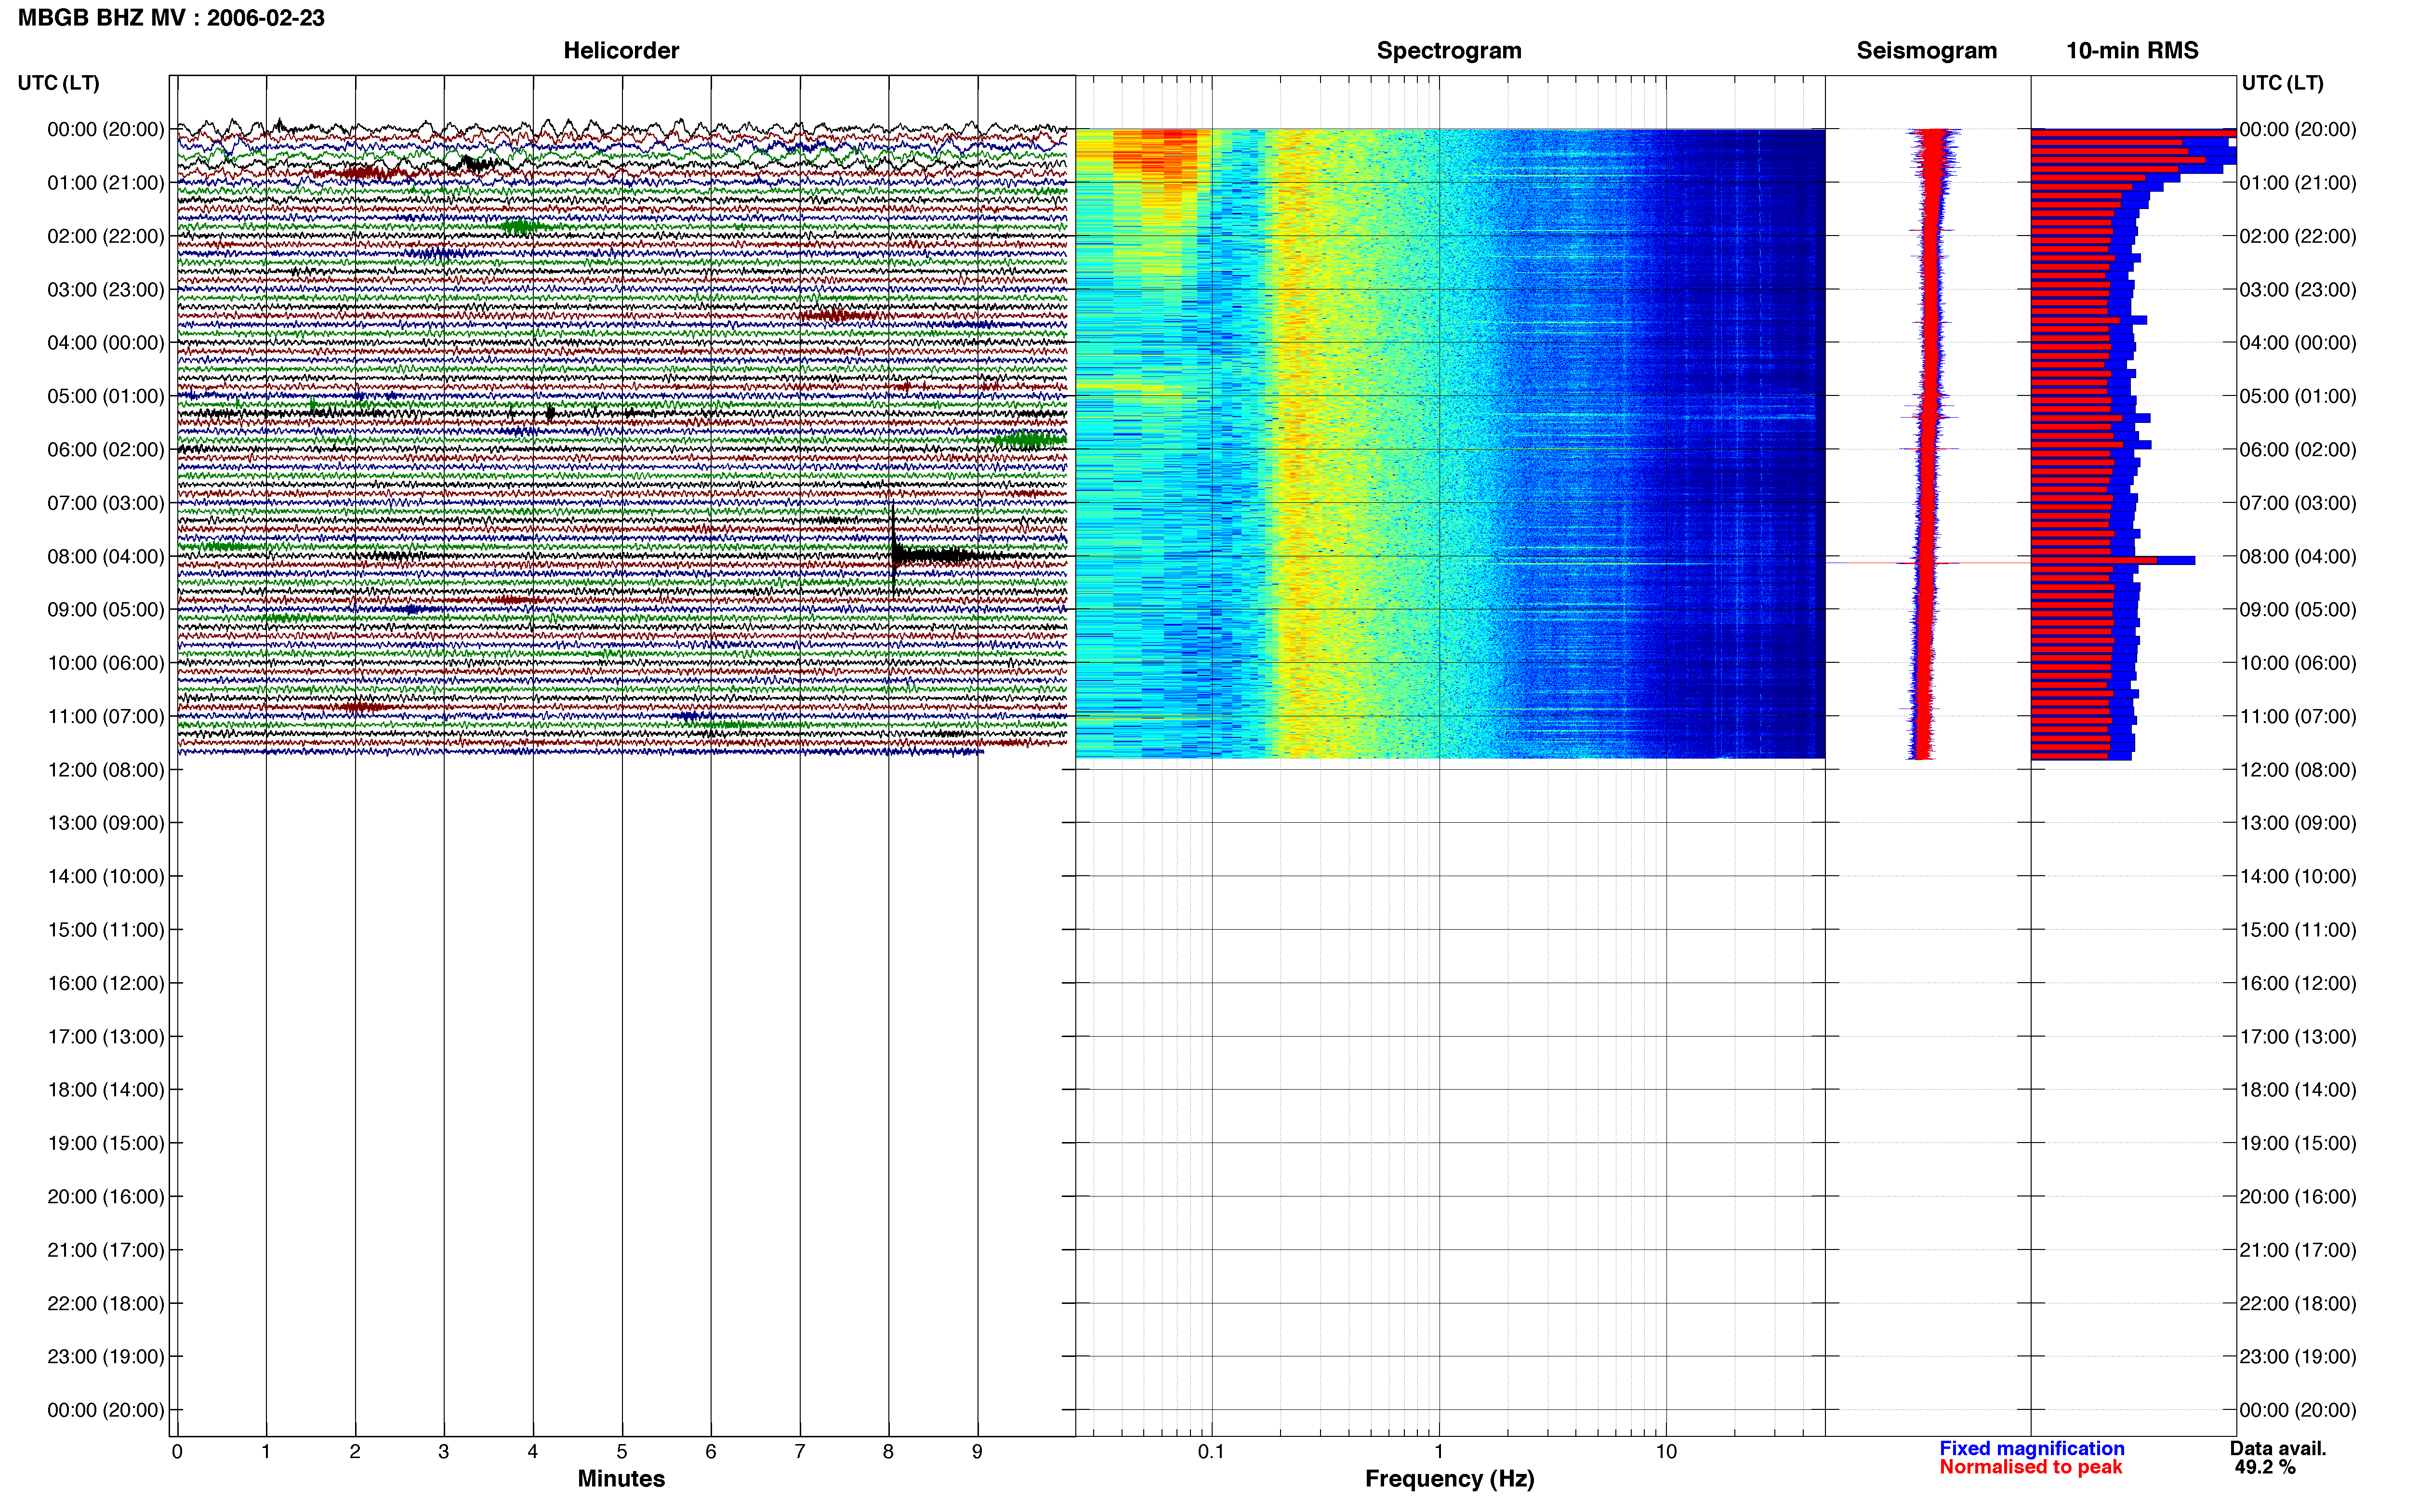The image size is (2418, 1512).
Task: Click the left '13:00 (09:00)' time label
Action: (106, 823)
